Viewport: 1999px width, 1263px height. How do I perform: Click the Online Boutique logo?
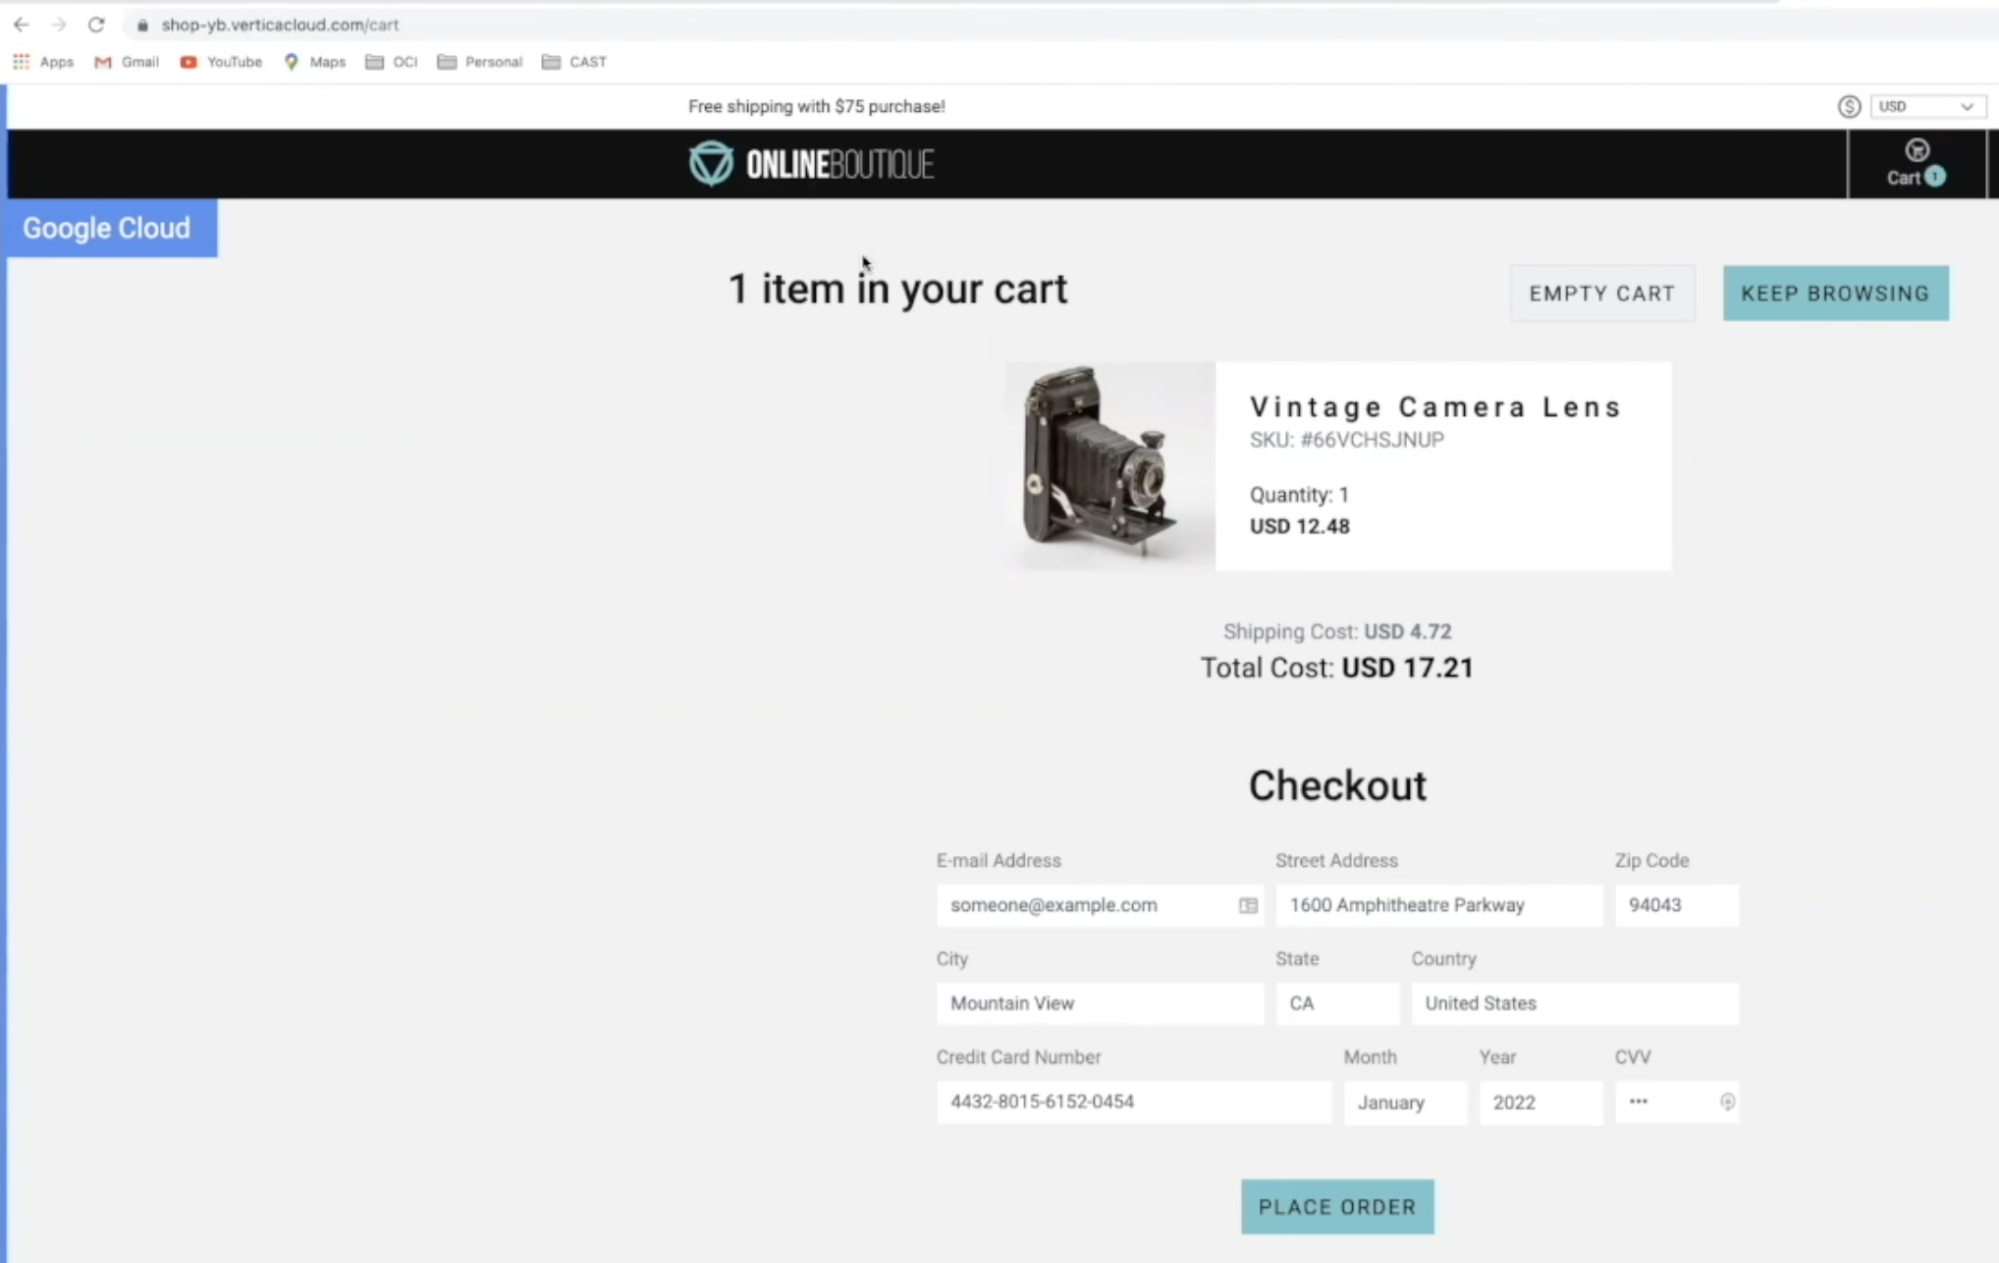click(x=810, y=163)
